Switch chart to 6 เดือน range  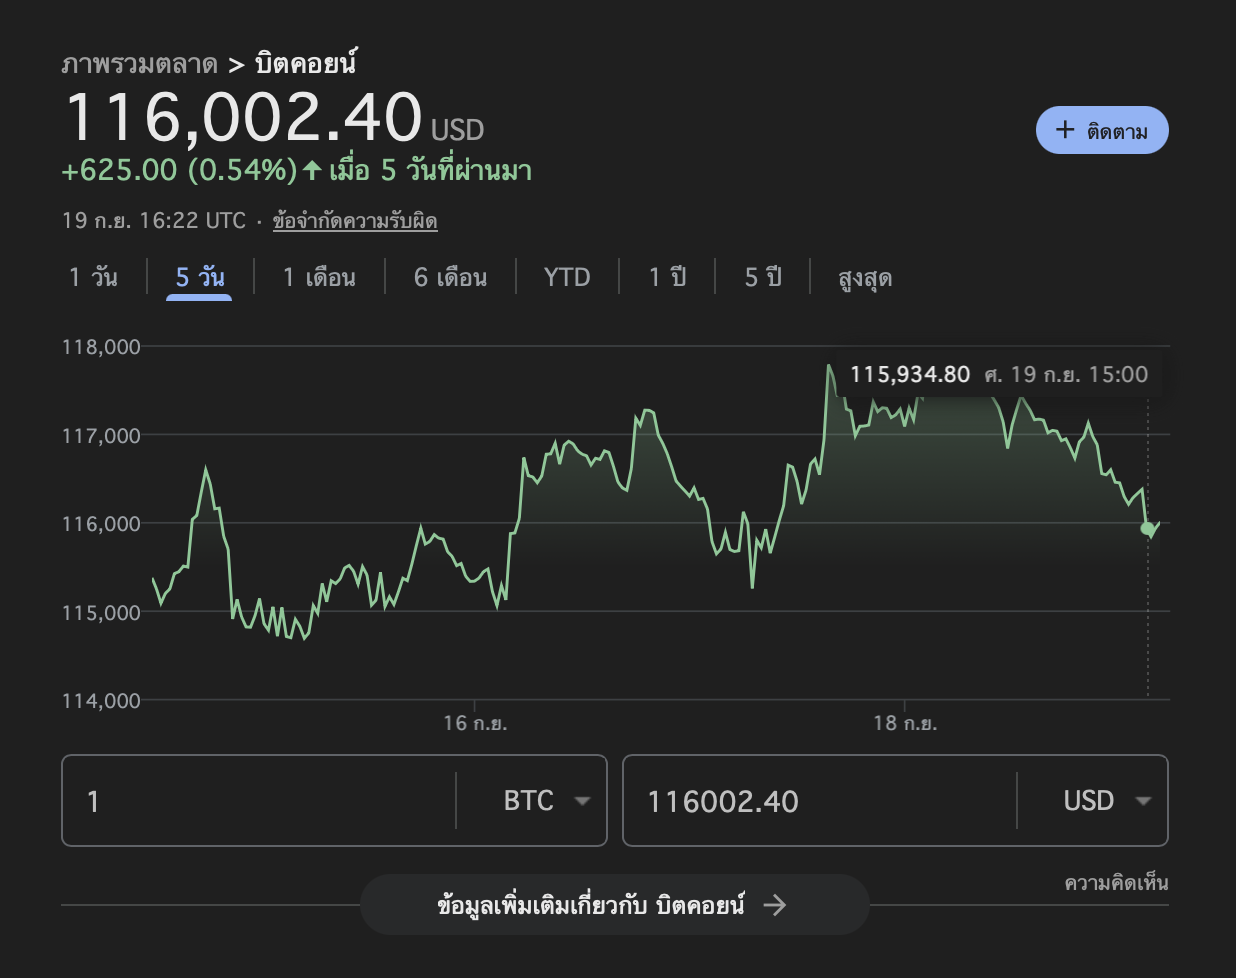tap(450, 277)
